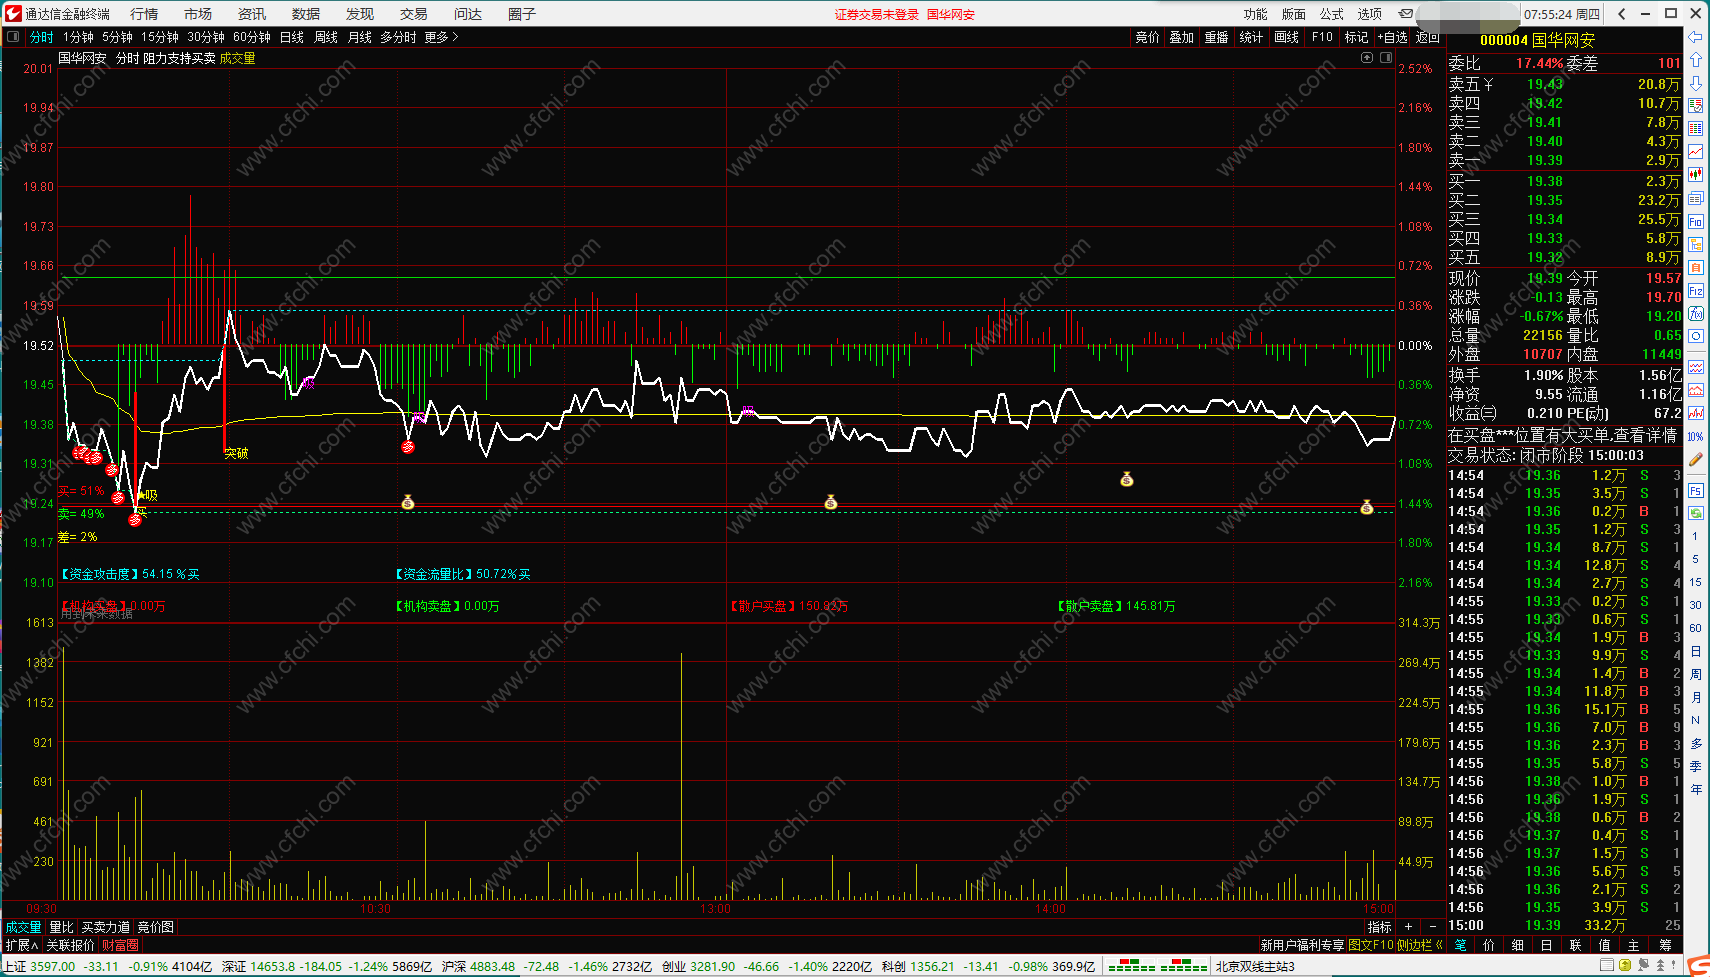Click the Tongdaxin app logo icon

coord(13,13)
